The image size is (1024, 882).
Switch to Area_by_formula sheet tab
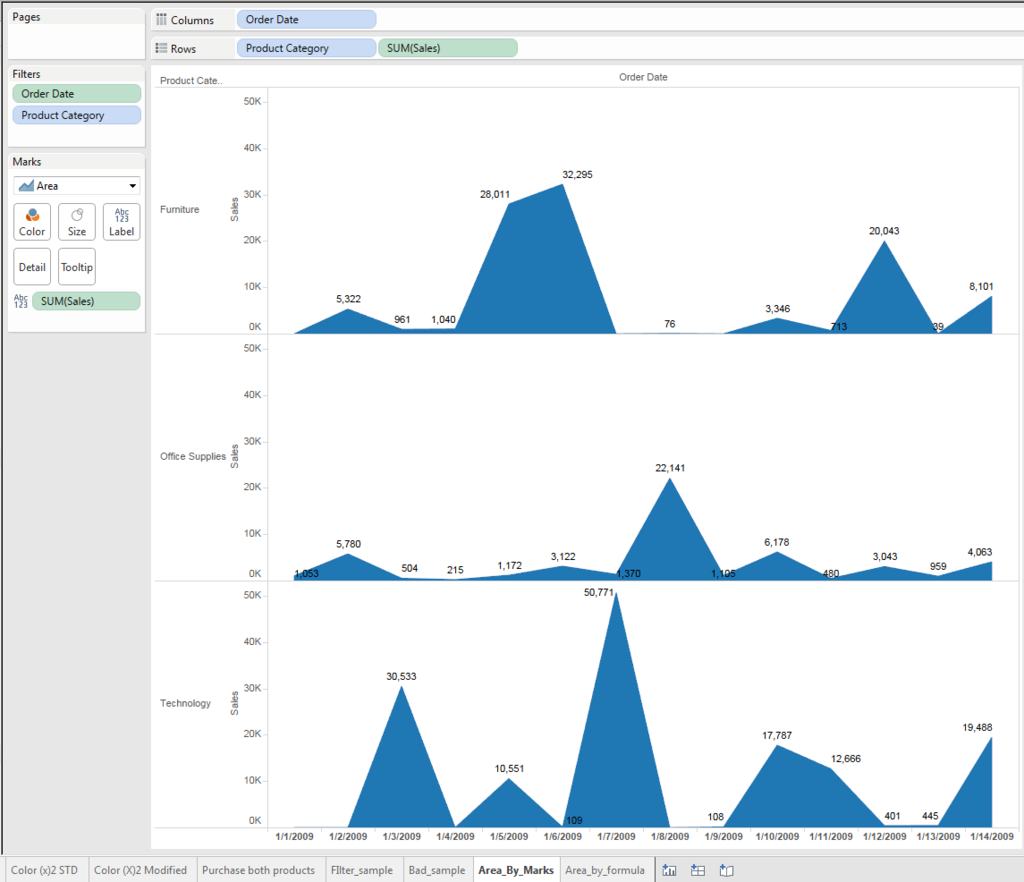point(605,870)
